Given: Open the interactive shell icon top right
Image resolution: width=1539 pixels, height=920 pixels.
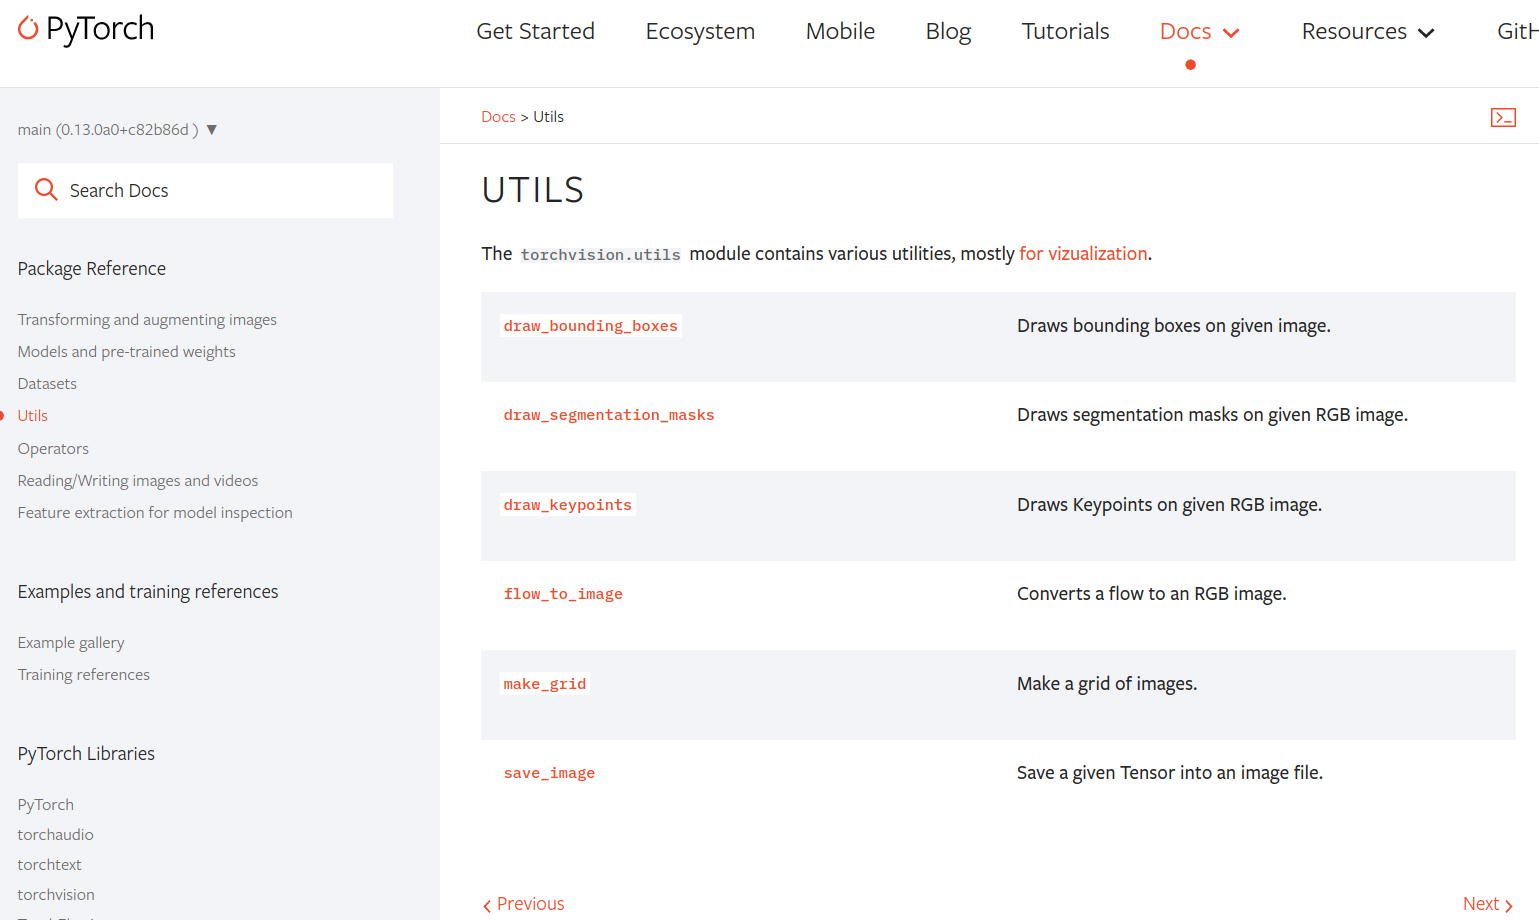Looking at the screenshot, I should tap(1503, 117).
